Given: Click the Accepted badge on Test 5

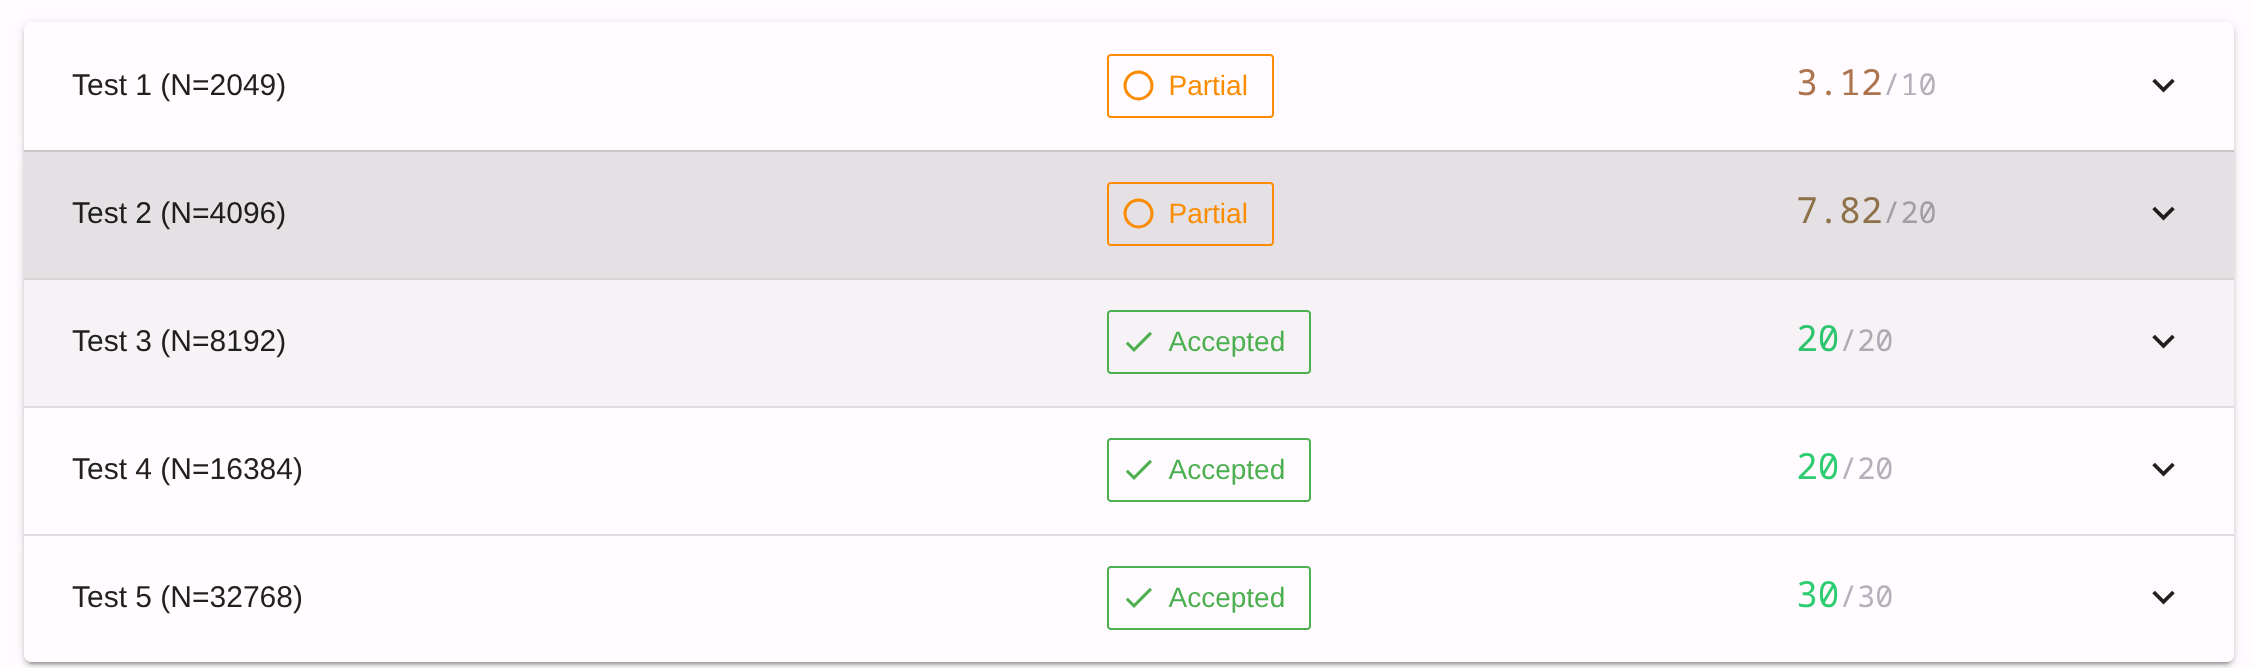Looking at the screenshot, I should click(1208, 598).
